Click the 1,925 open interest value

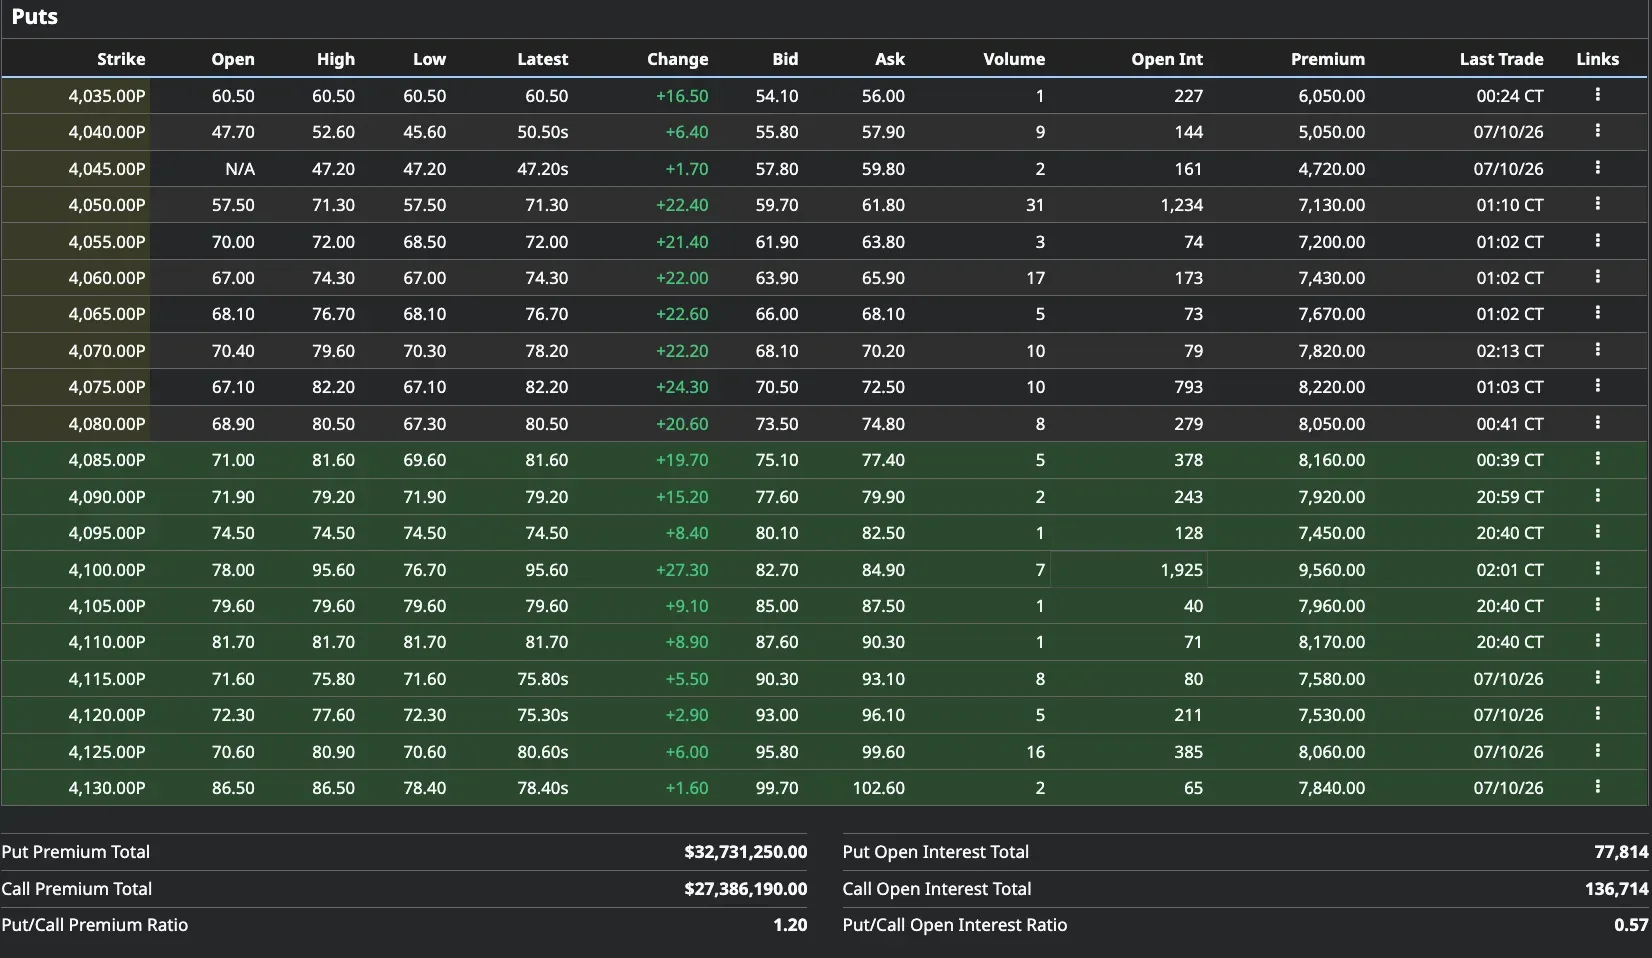pos(1181,570)
